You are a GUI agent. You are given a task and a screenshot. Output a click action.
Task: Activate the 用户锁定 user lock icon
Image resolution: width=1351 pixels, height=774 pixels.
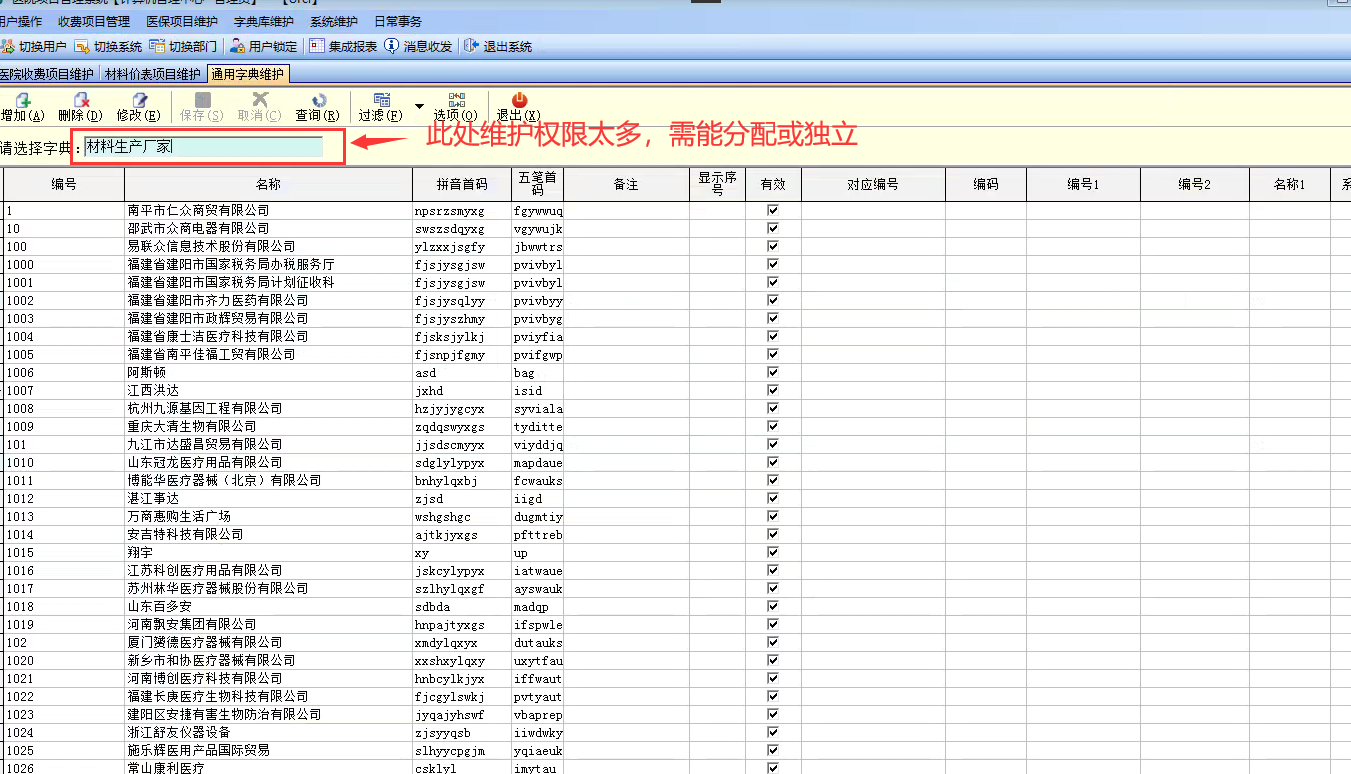[237, 46]
